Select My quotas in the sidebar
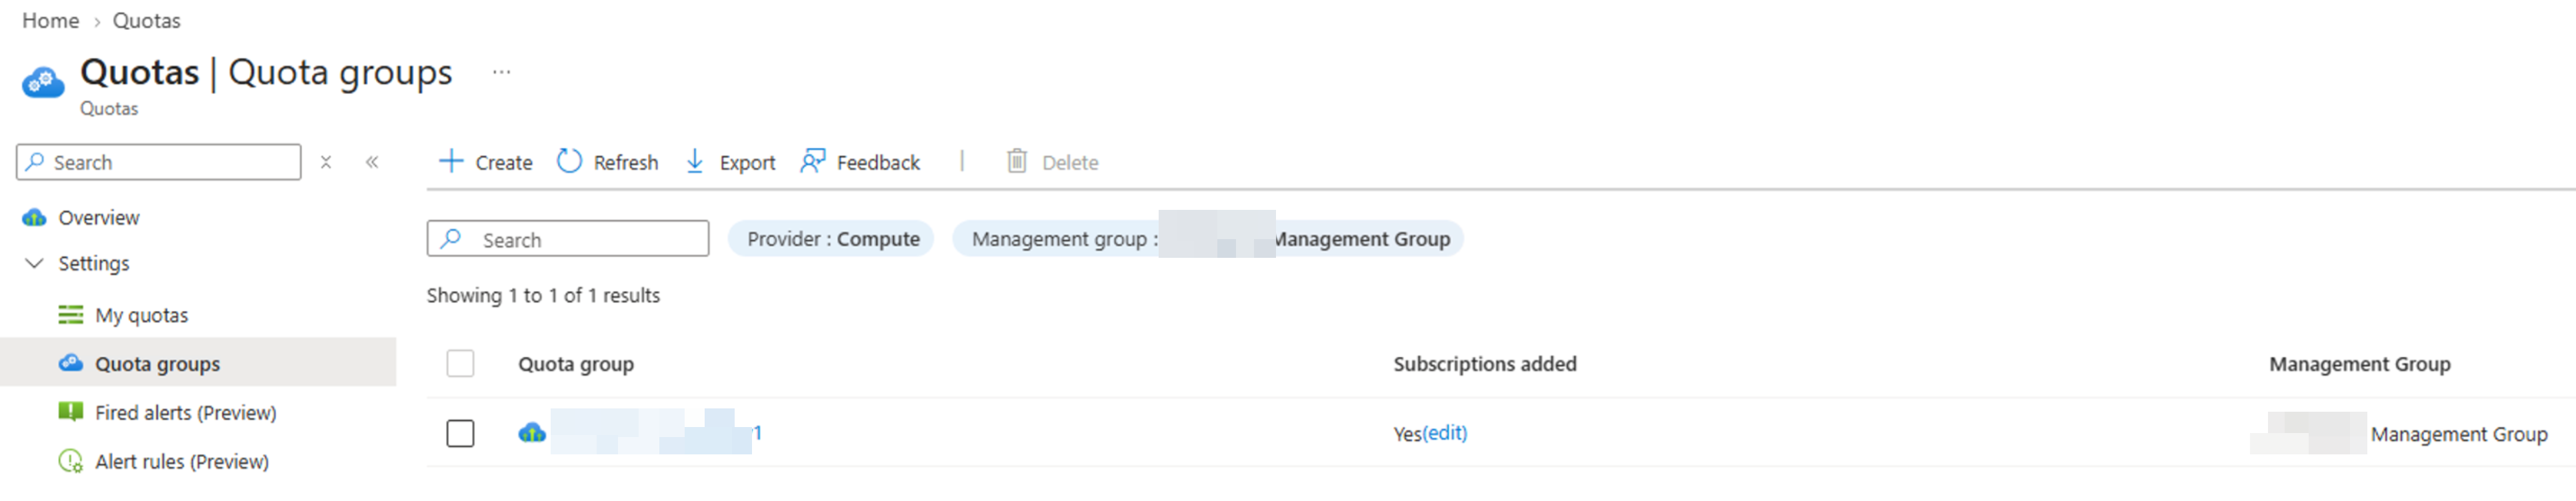Image resolution: width=2576 pixels, height=501 pixels. [142, 315]
